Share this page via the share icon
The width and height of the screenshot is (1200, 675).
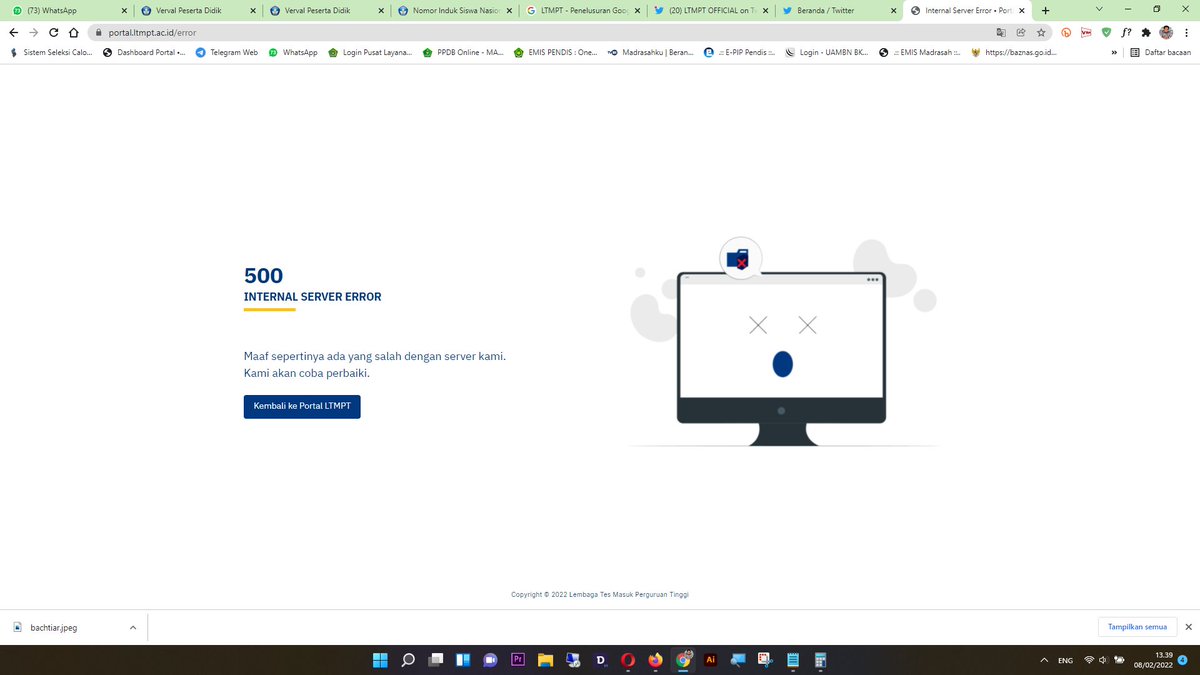pos(1021,32)
